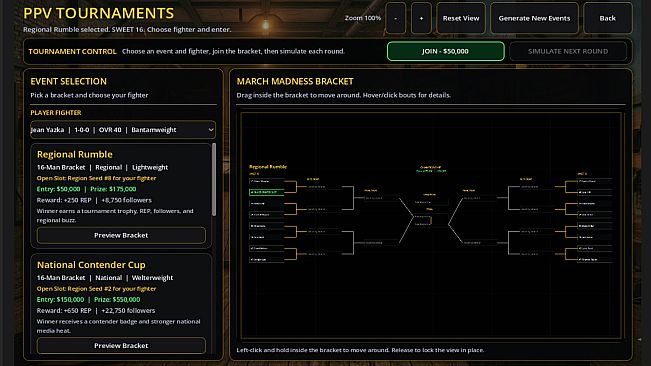
Task: Click the Event Selection heading
Action: [69, 81]
